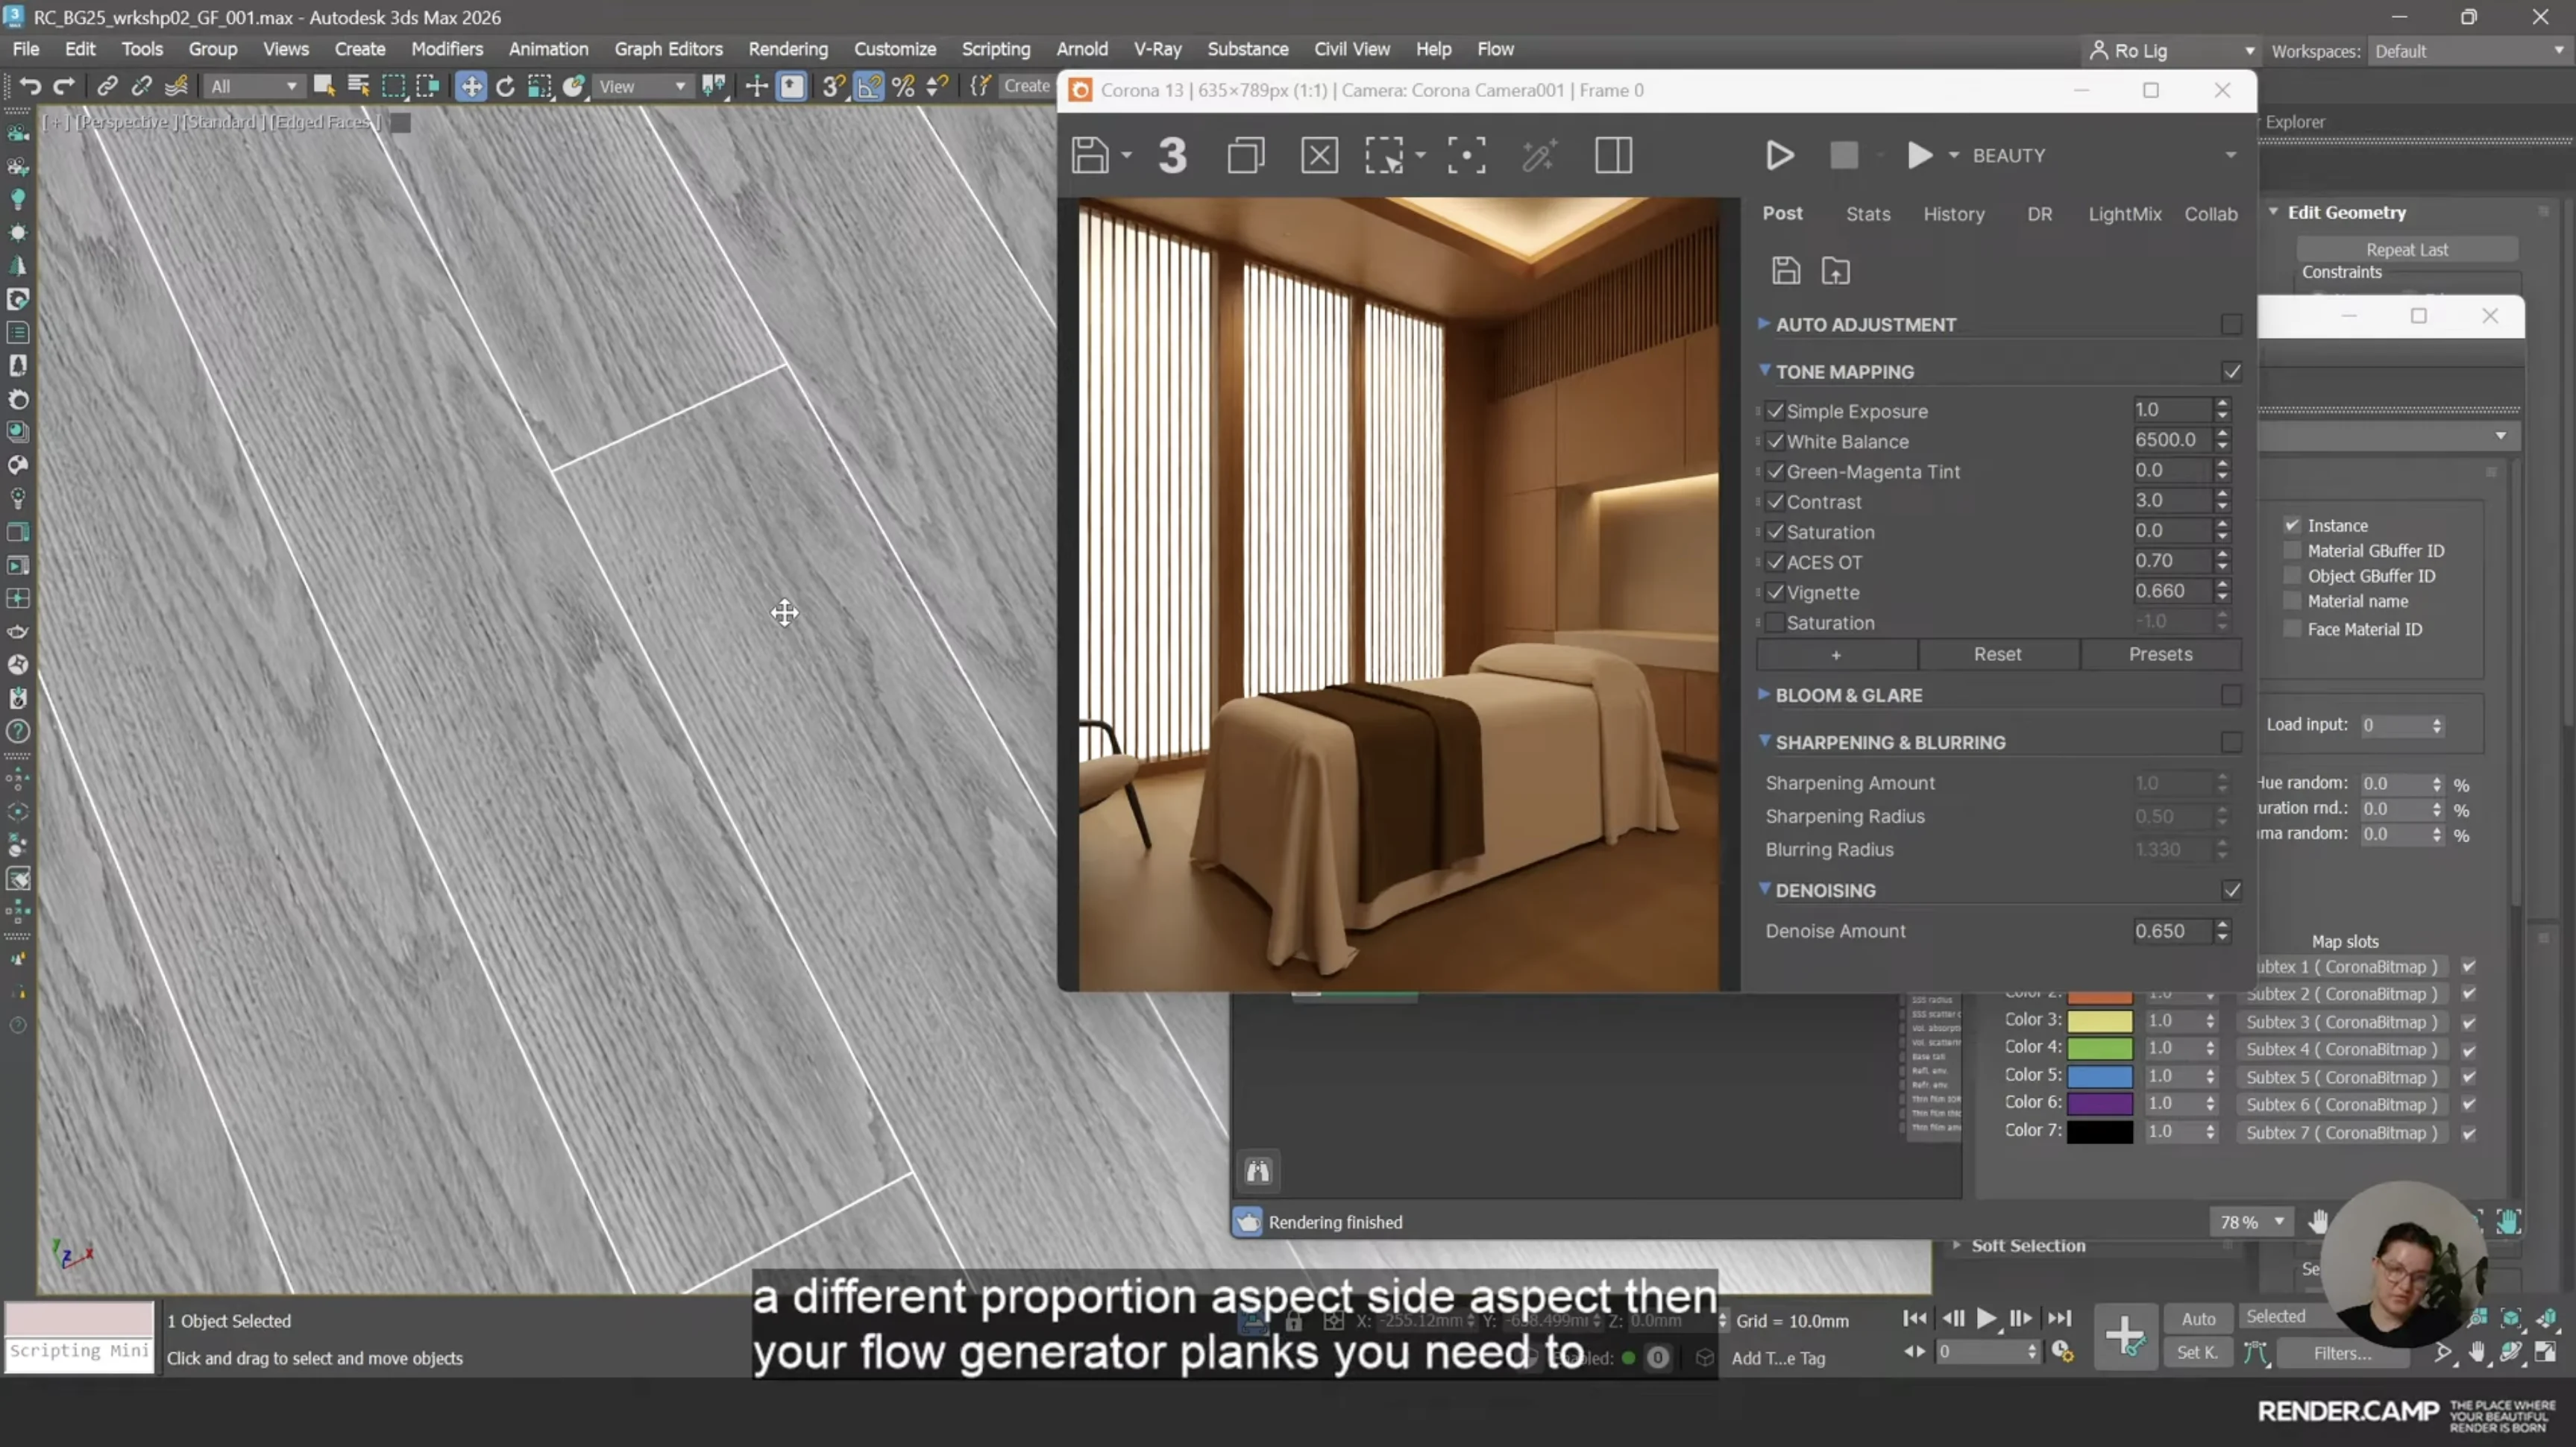Image resolution: width=2576 pixels, height=1447 pixels.
Task: Click the Undo arrow in main toolbar
Action: [30, 86]
